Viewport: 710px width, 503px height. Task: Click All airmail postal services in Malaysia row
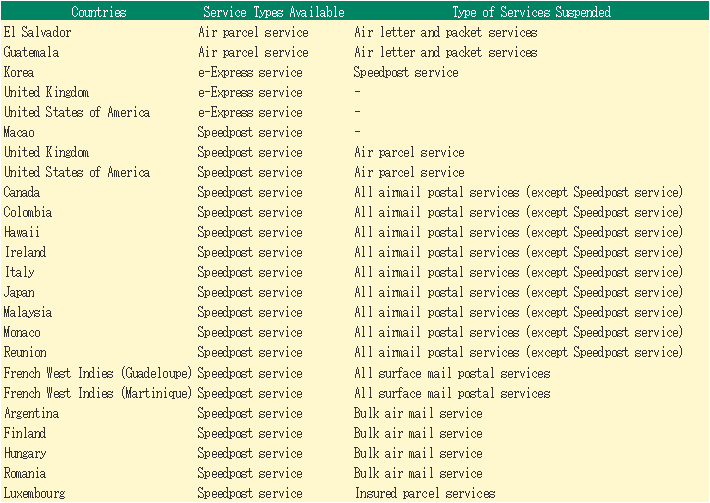point(518,312)
